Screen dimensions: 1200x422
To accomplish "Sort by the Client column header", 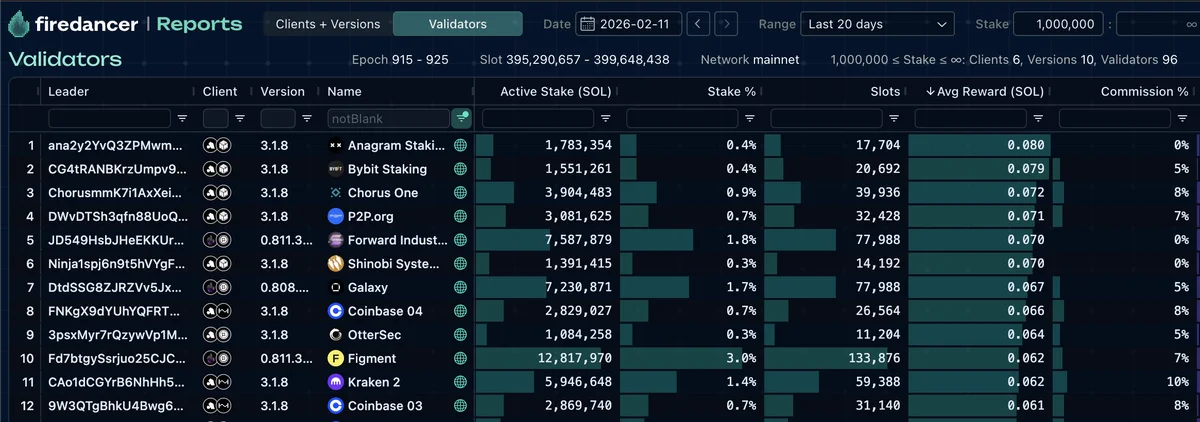I will (x=220, y=91).
